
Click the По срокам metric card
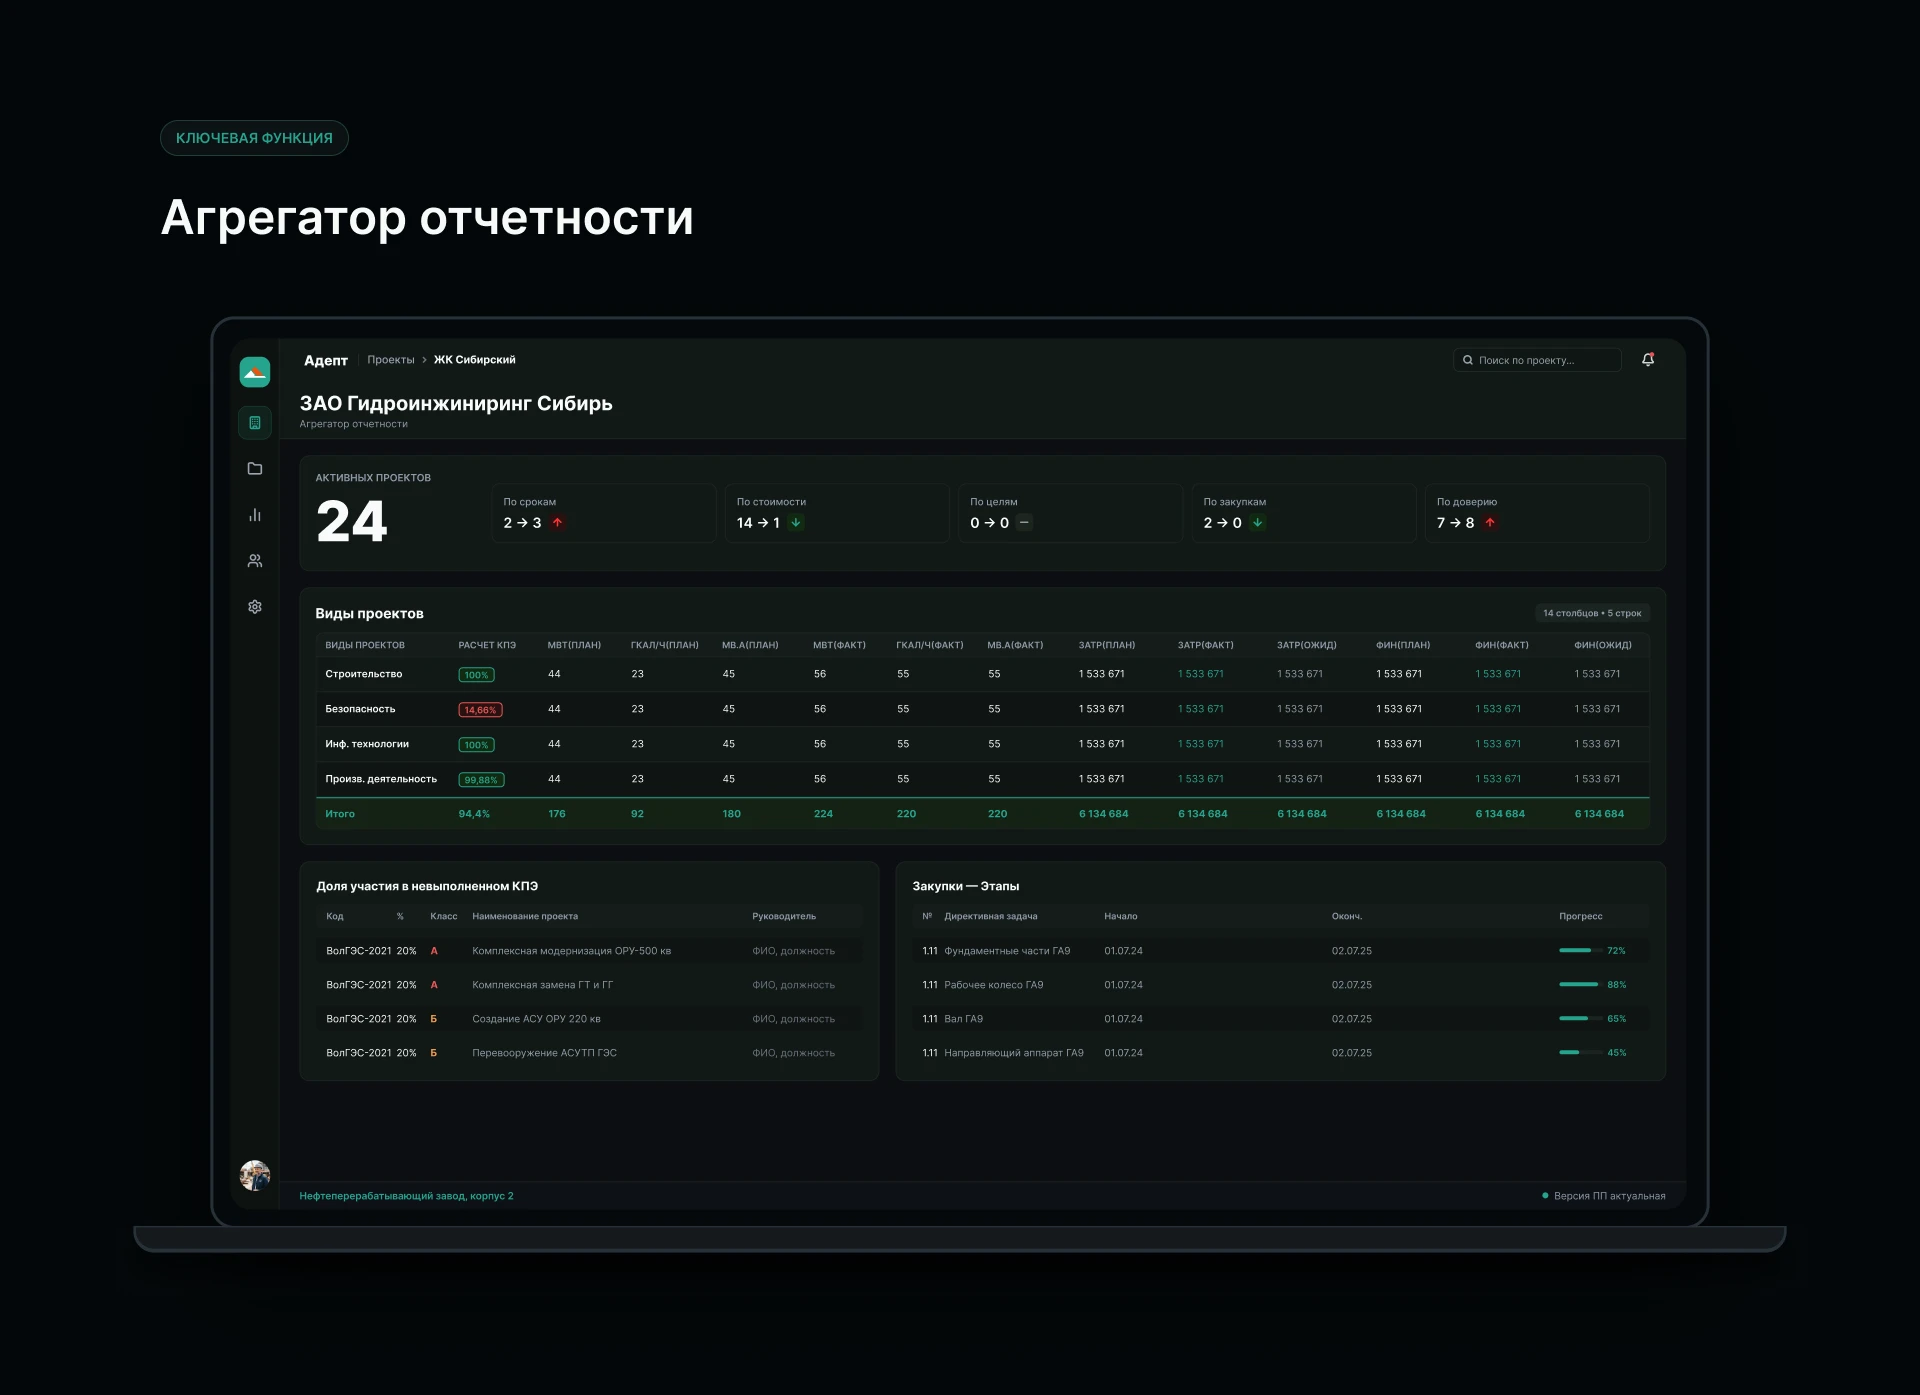pos(604,513)
